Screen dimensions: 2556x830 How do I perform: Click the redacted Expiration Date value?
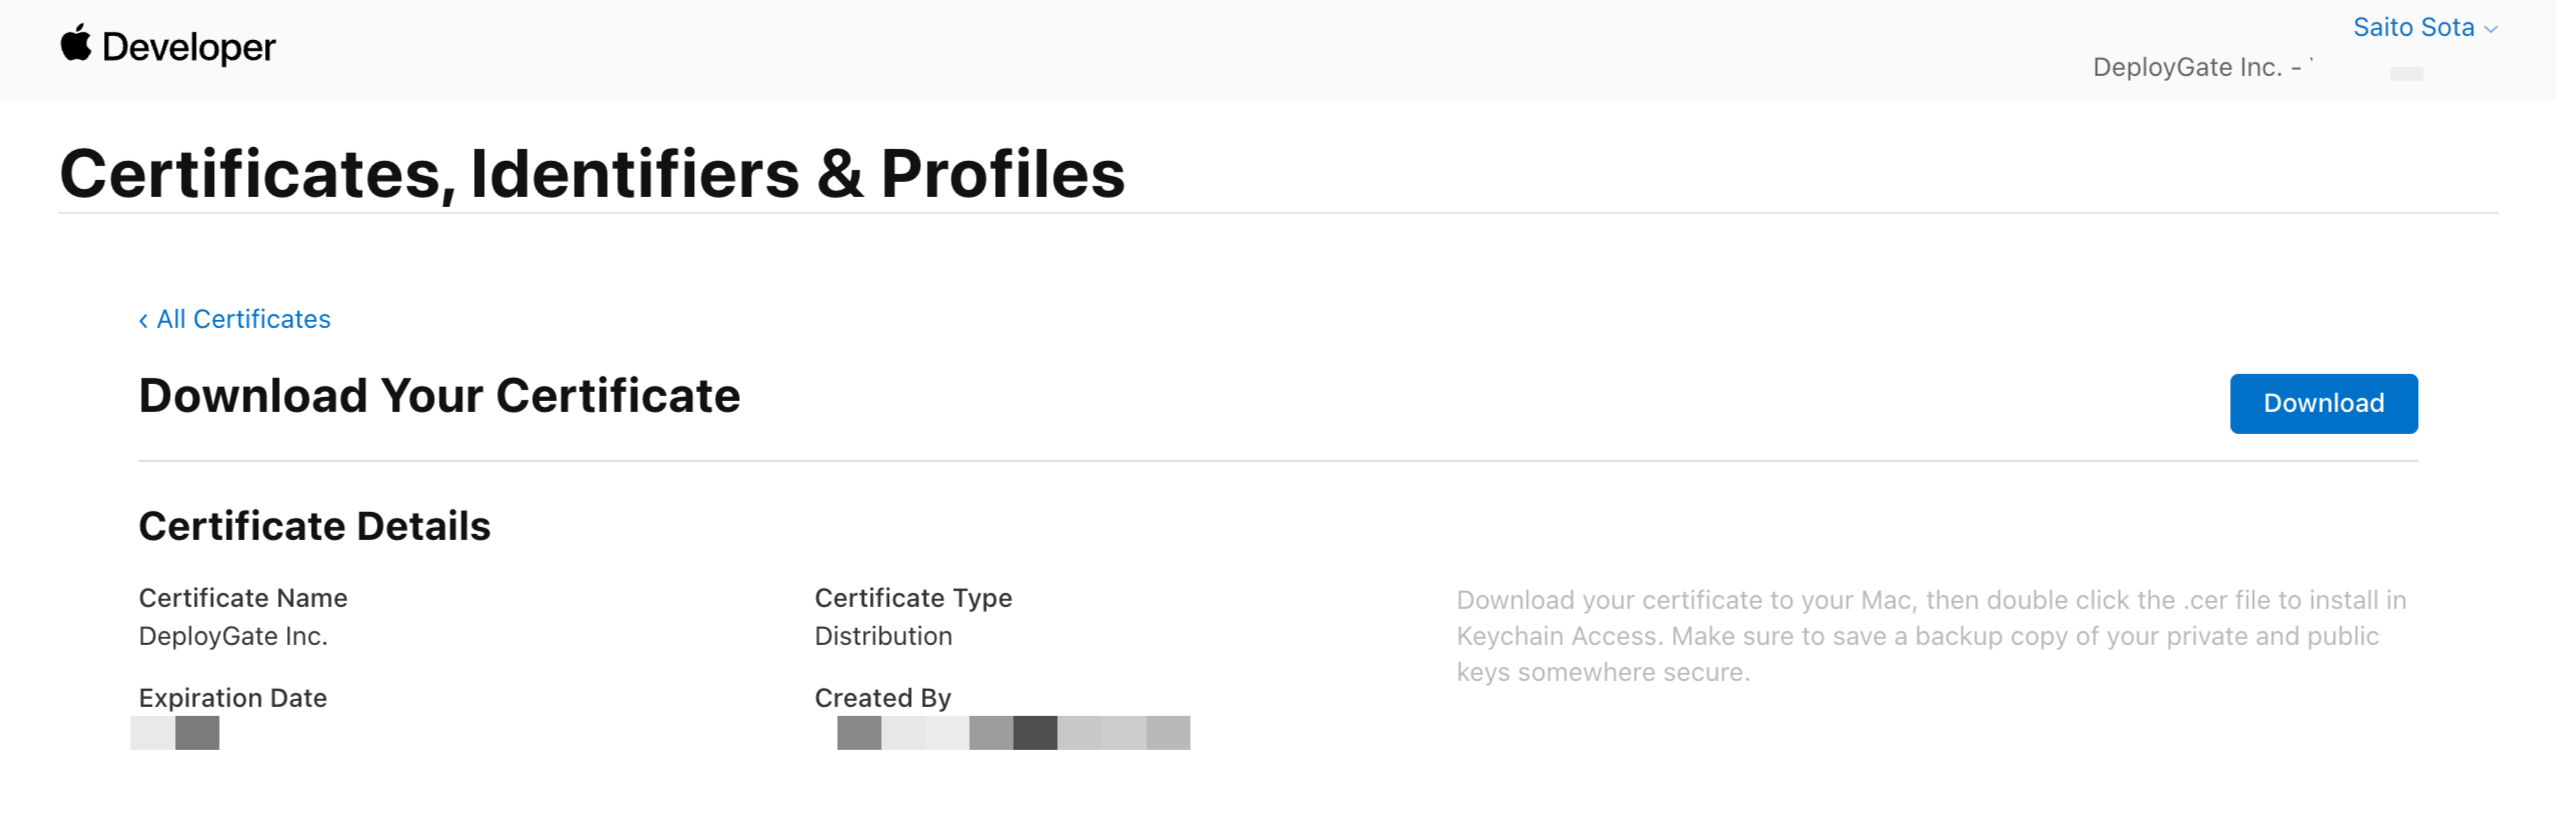(x=176, y=736)
